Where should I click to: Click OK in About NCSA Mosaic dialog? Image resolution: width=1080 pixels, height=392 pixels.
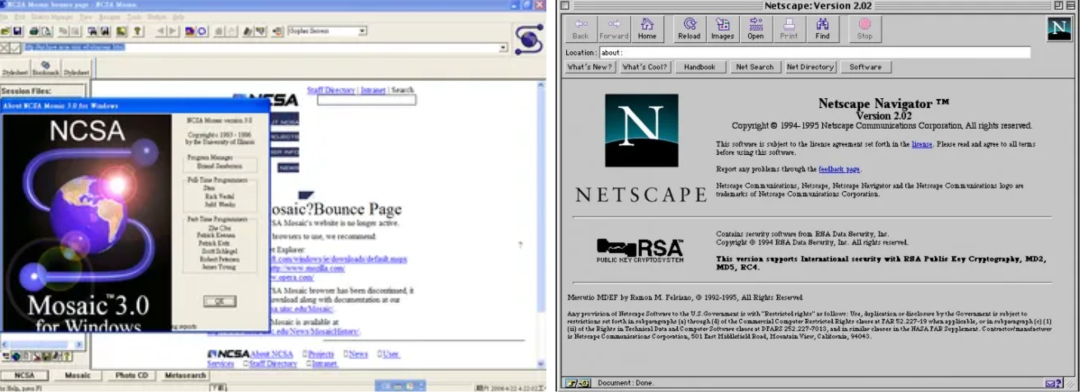[220, 301]
